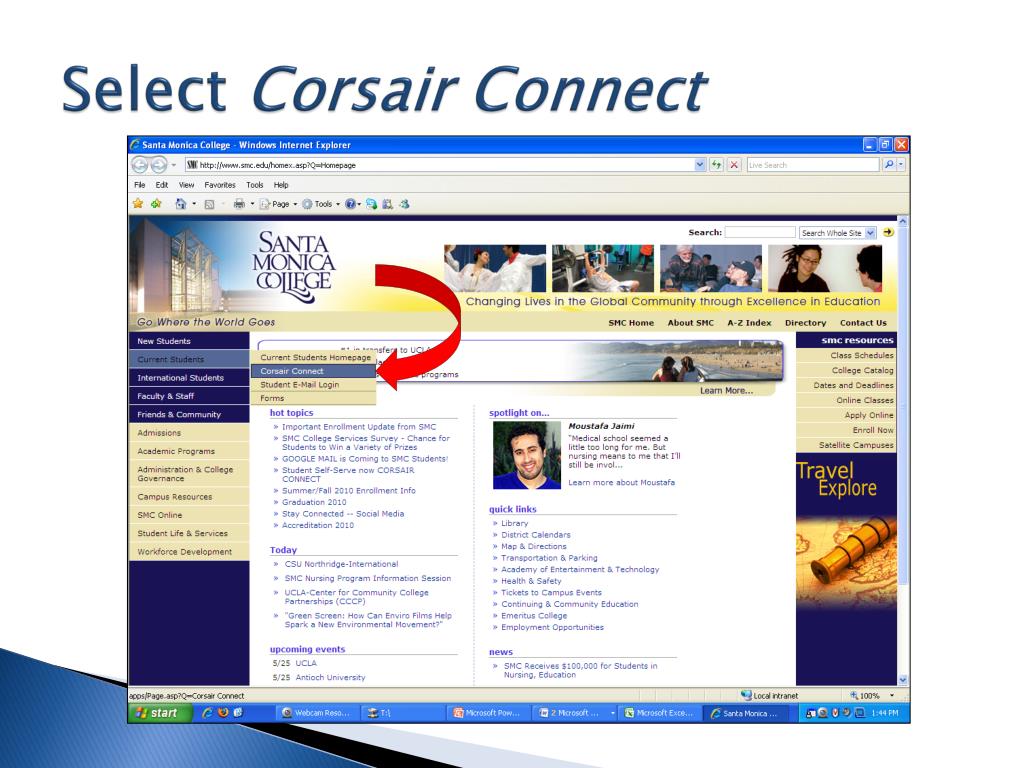1024x768 pixels.
Task: Open the View menu
Action: [x=186, y=185]
